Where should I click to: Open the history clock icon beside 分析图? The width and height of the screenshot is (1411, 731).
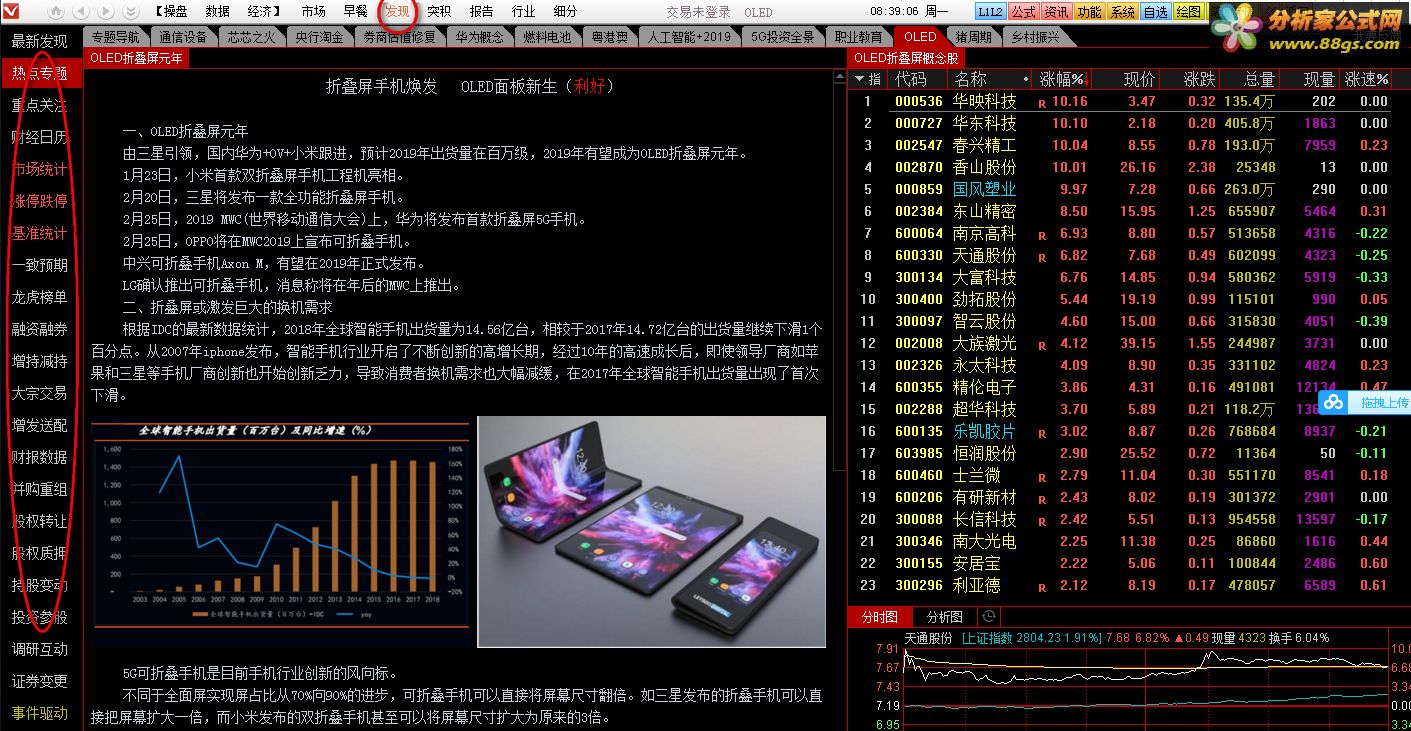click(988, 617)
